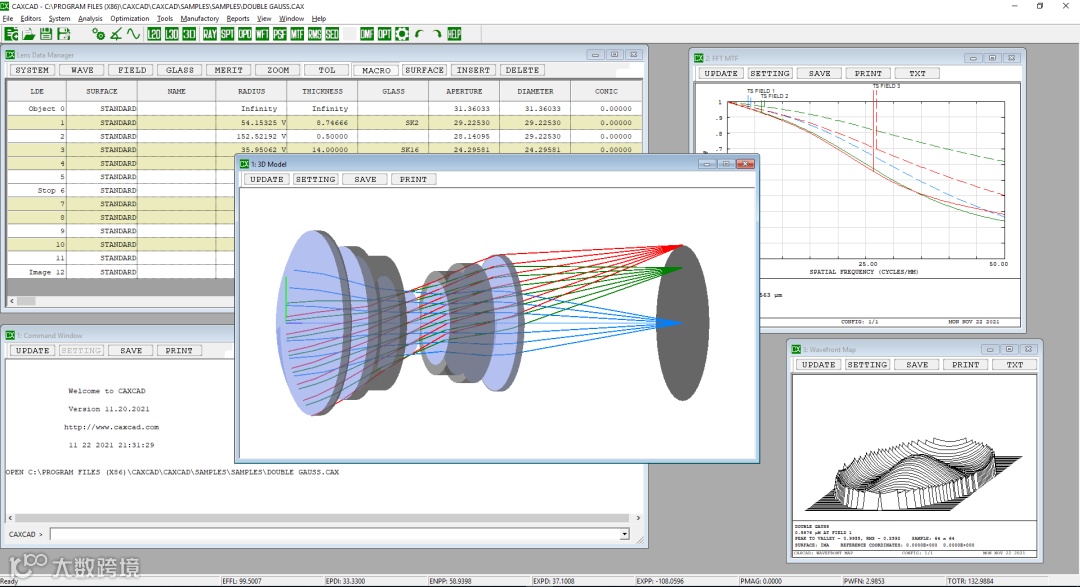Click SETTING in the Wavefront Map window
Image resolution: width=1080 pixels, height=587 pixels.
[867, 365]
